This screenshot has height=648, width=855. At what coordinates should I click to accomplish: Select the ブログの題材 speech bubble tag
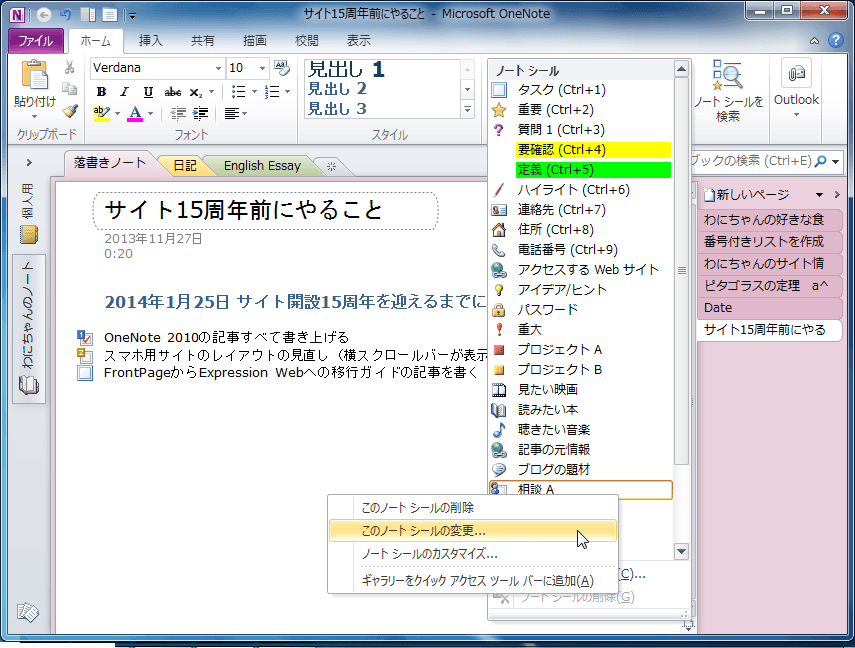click(x=581, y=470)
